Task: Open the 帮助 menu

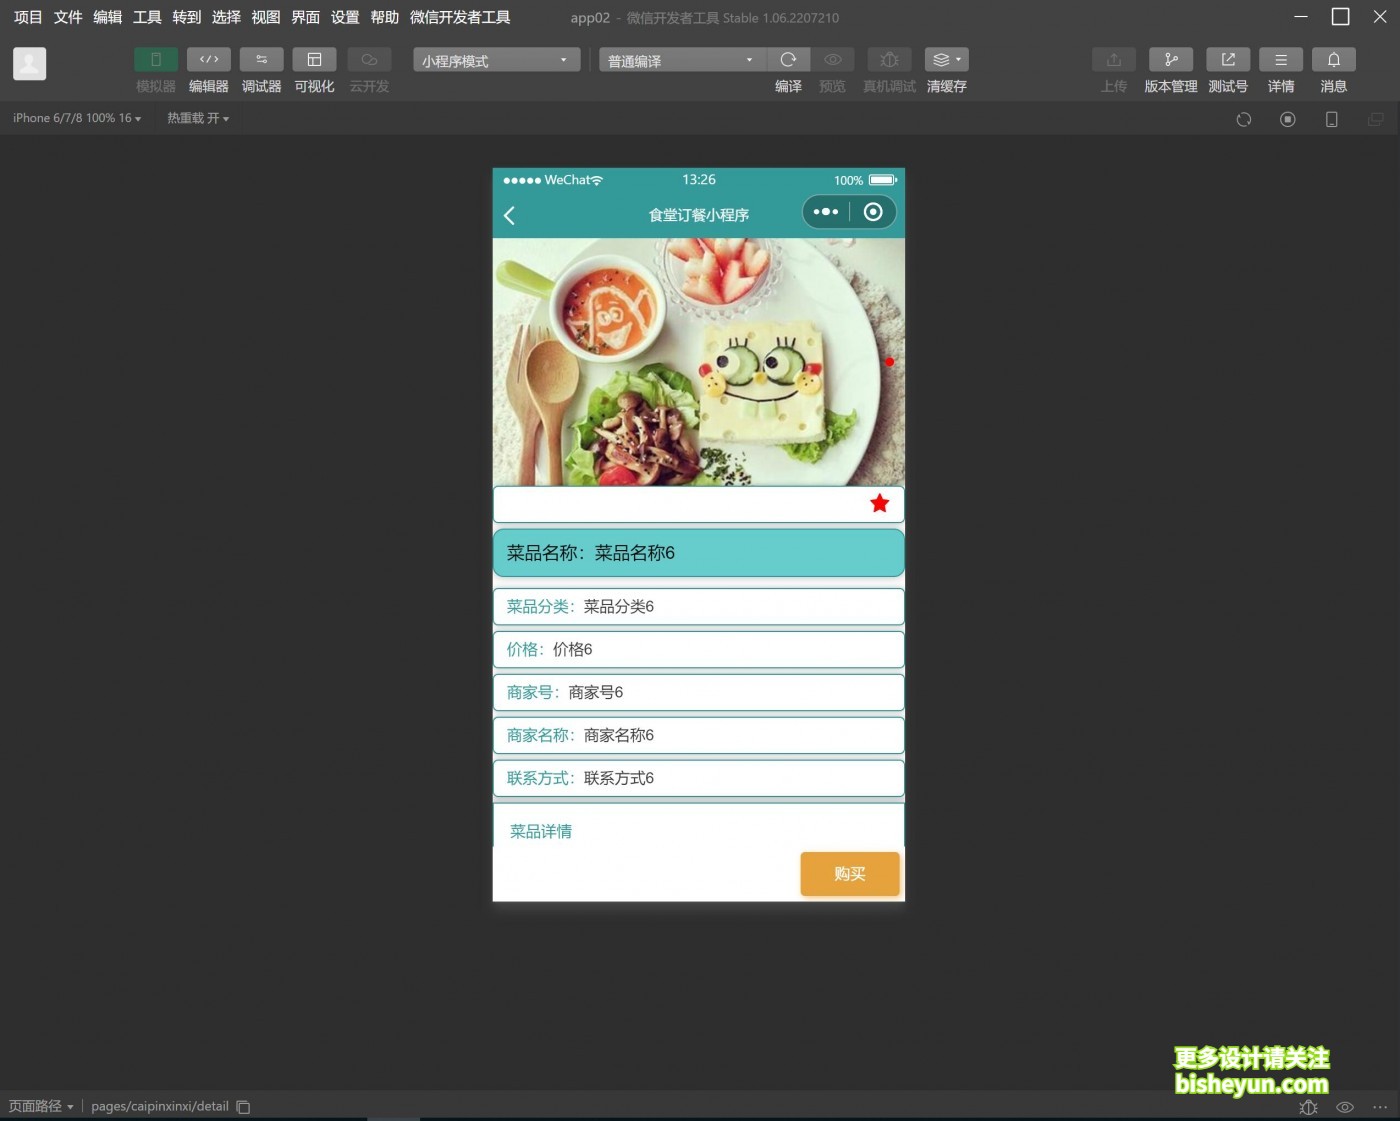Action: tap(385, 17)
